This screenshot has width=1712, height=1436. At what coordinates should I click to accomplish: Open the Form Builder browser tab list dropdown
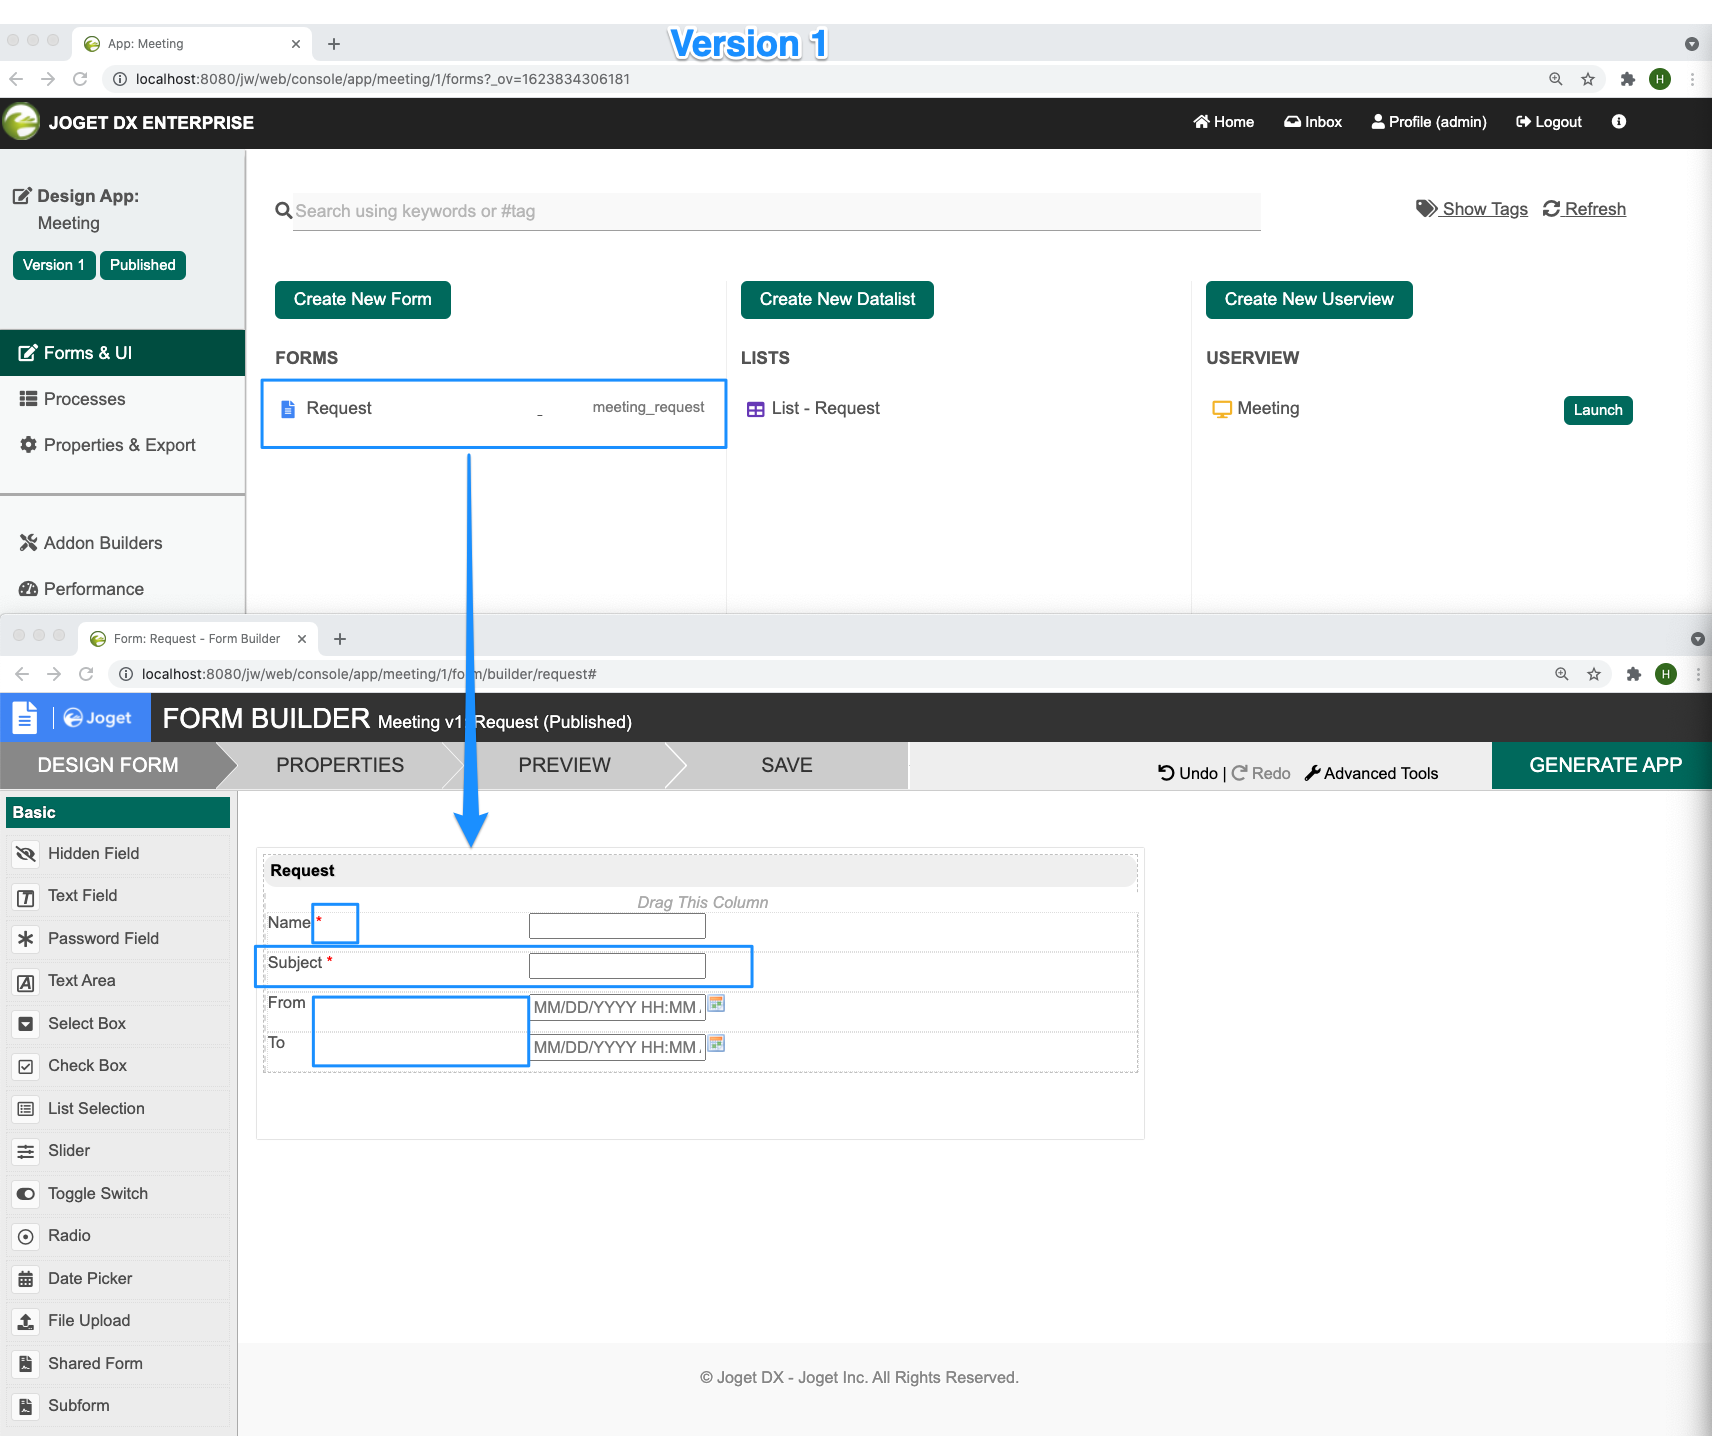pyautogui.click(x=1698, y=639)
